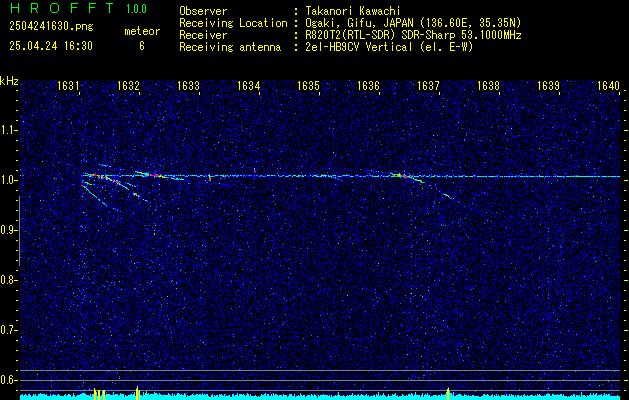Click the 1633 time axis label
Screen dimensions: 629x400
(188, 86)
